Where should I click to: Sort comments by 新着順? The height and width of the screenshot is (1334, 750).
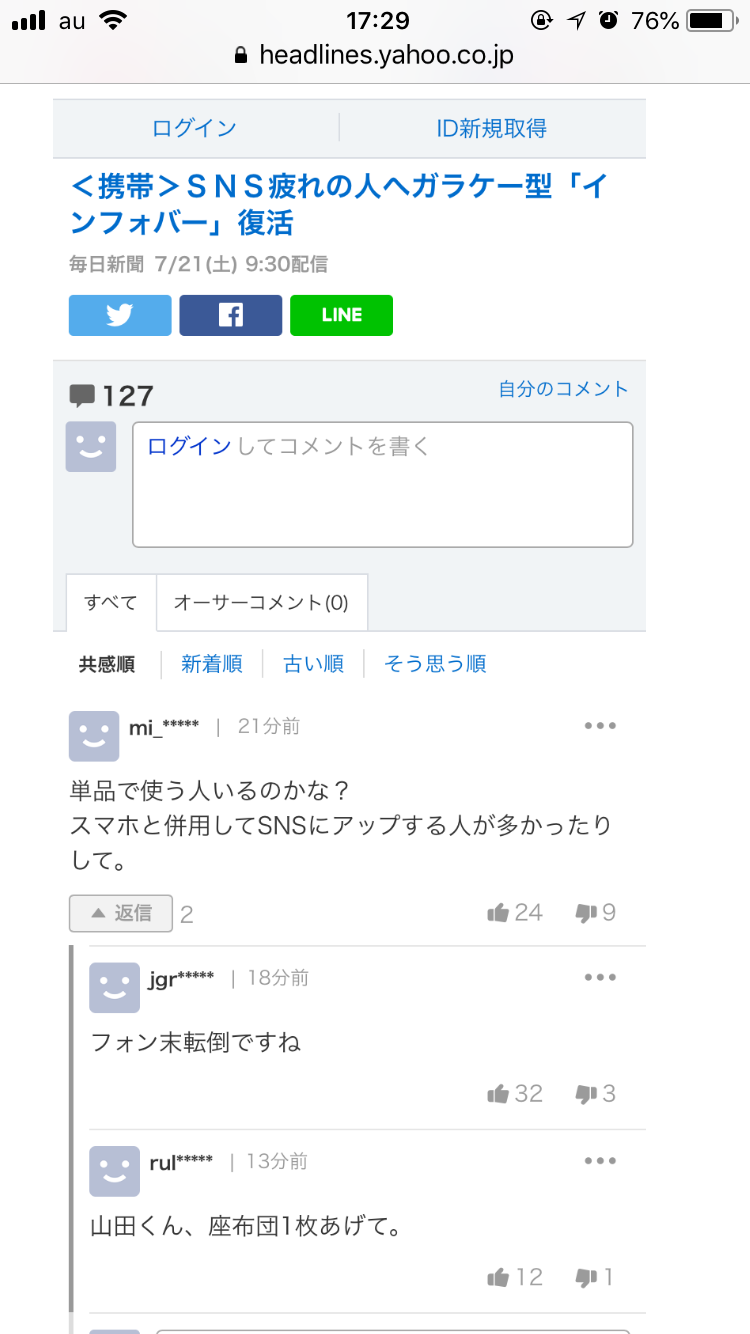tap(212, 664)
